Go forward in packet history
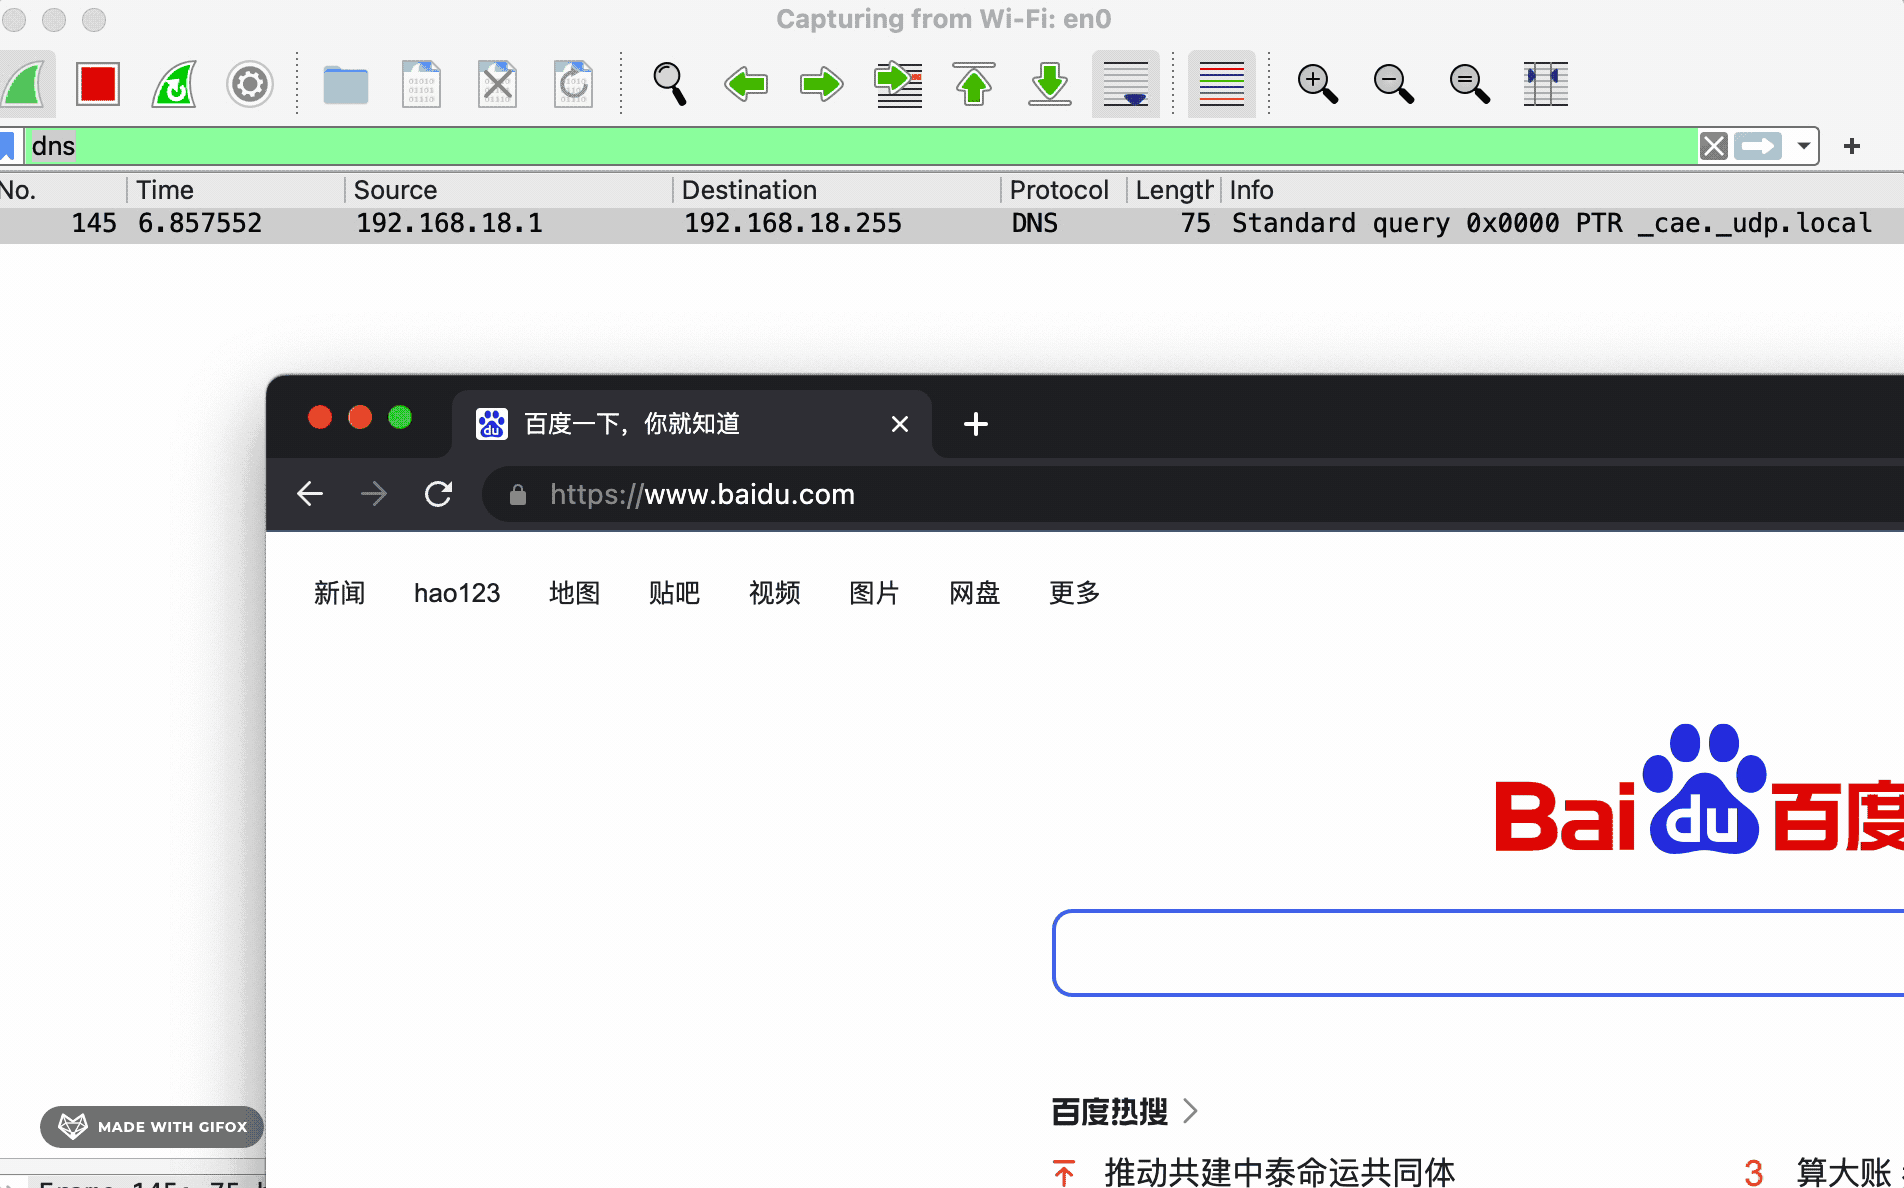This screenshot has height=1188, width=1904. pyautogui.click(x=822, y=84)
